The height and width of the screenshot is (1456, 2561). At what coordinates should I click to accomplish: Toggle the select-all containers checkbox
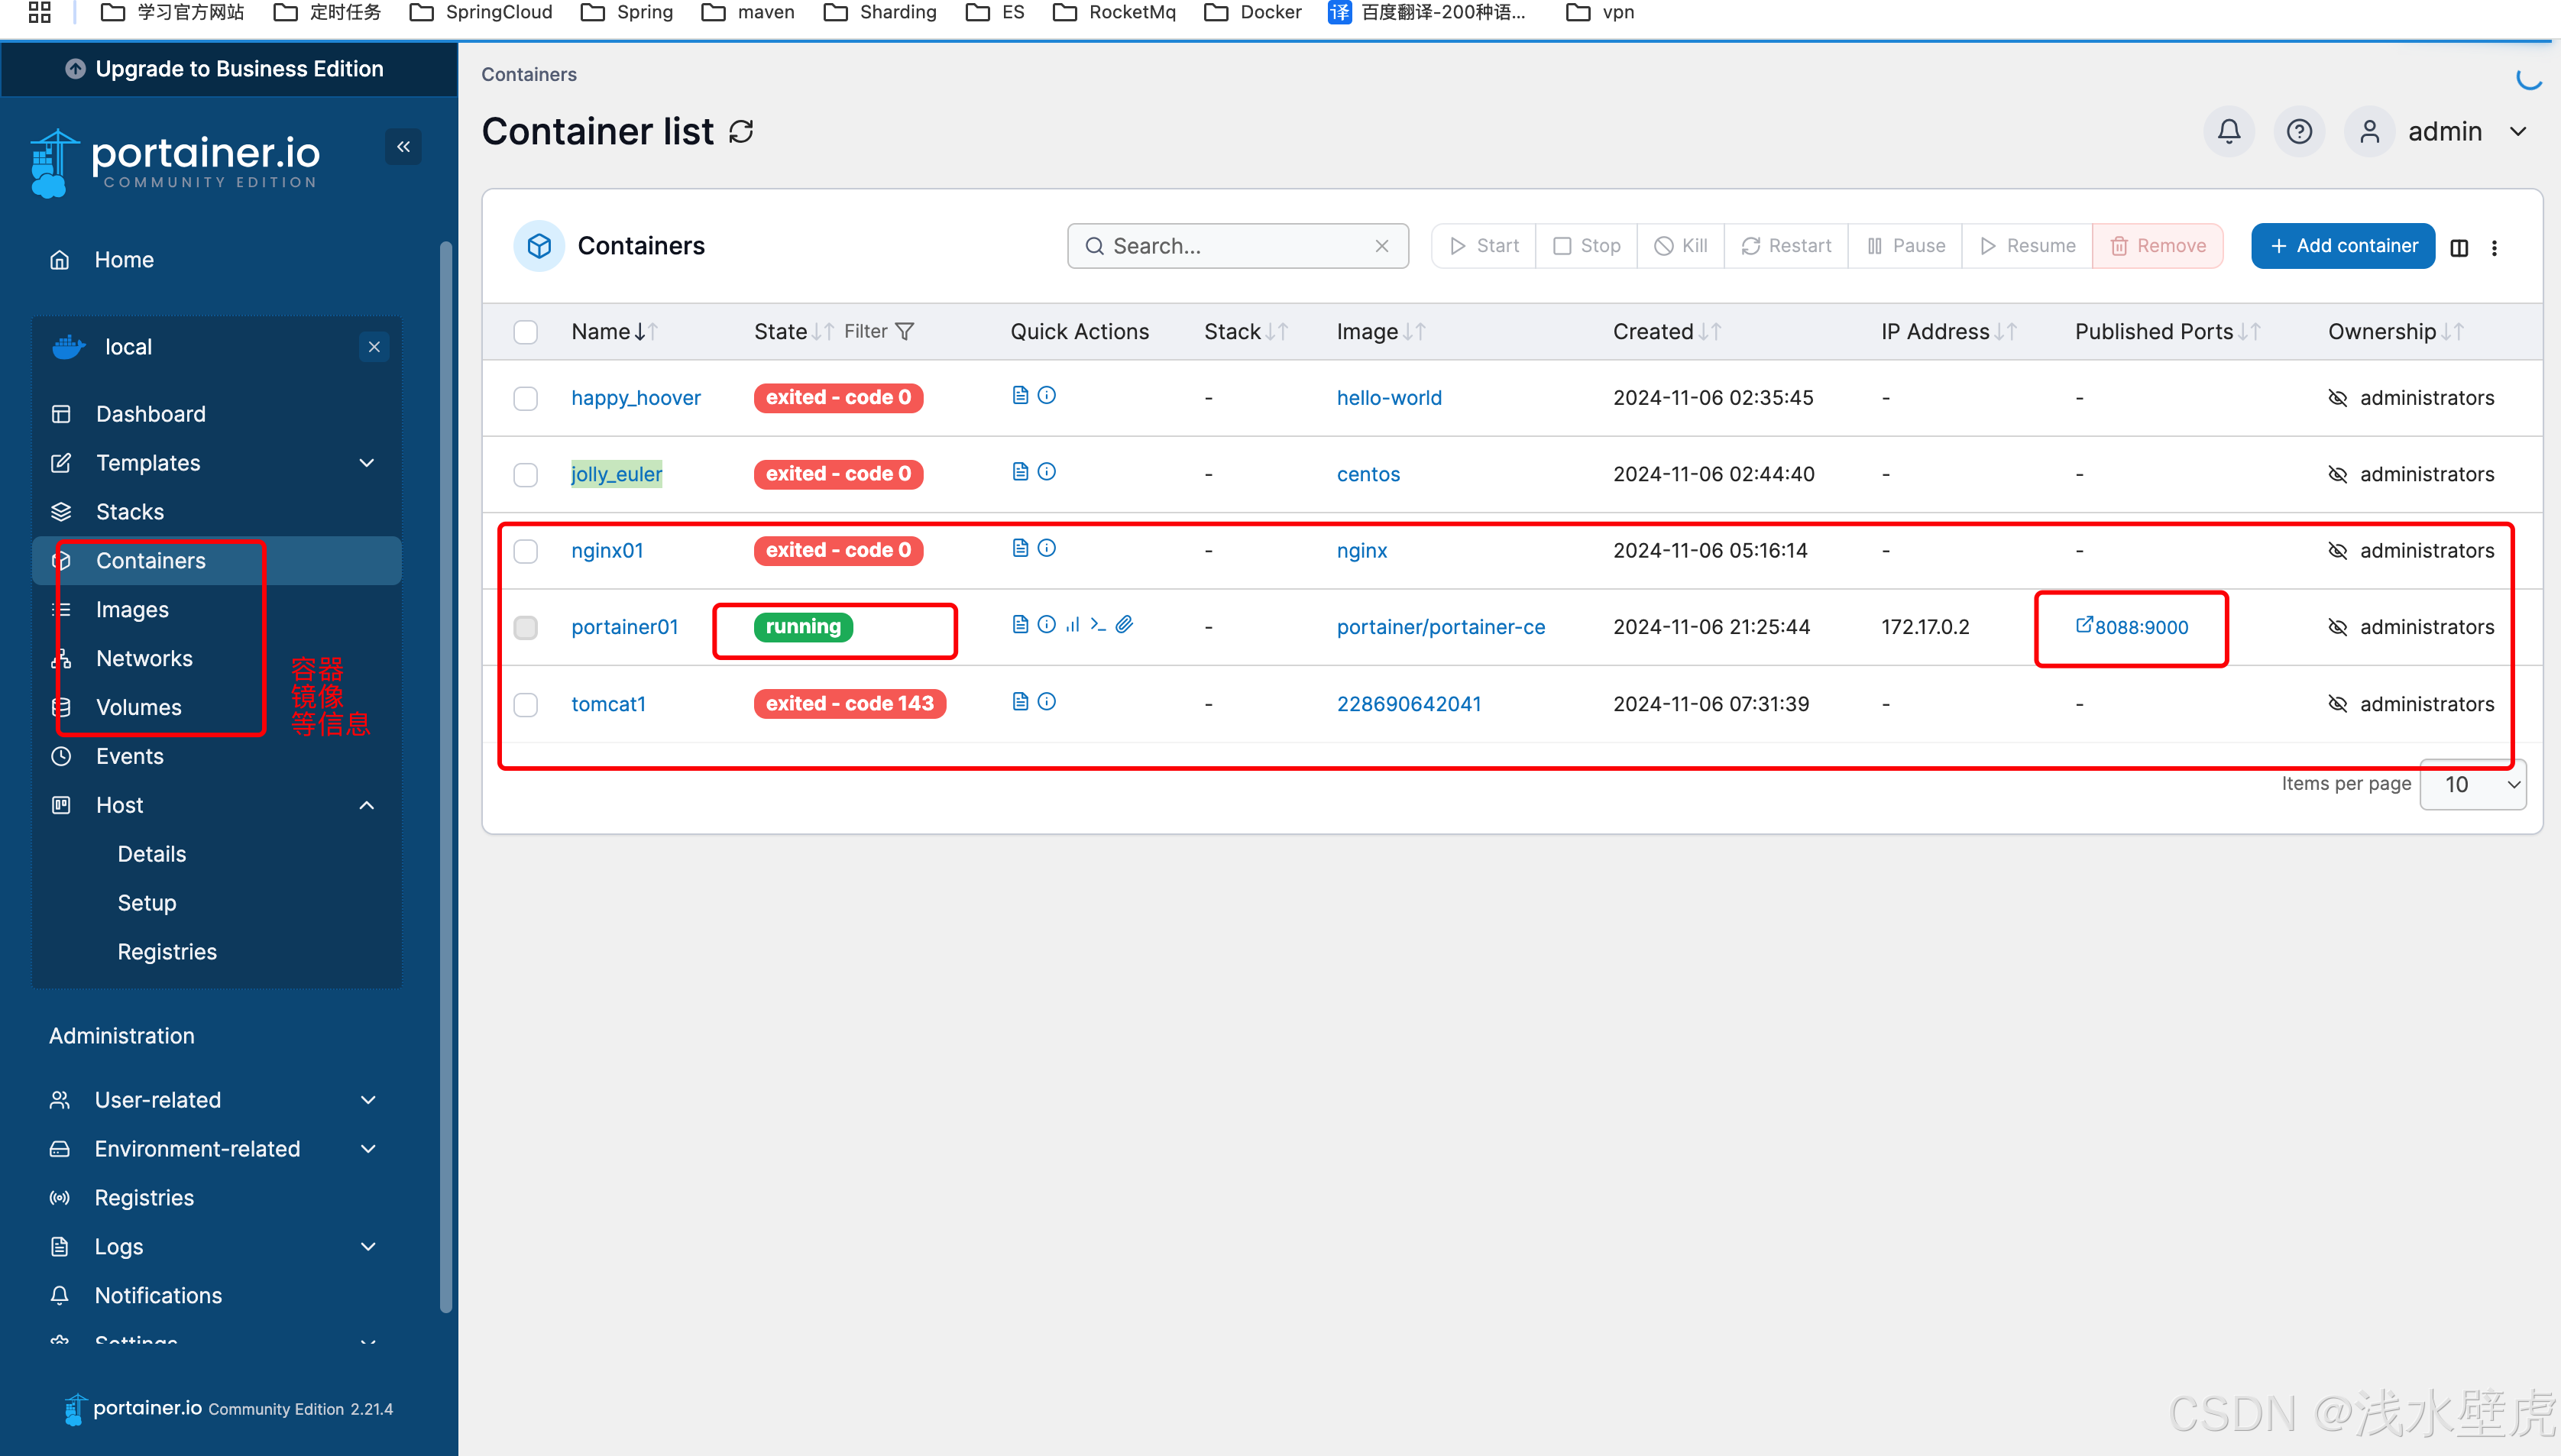pyautogui.click(x=526, y=332)
